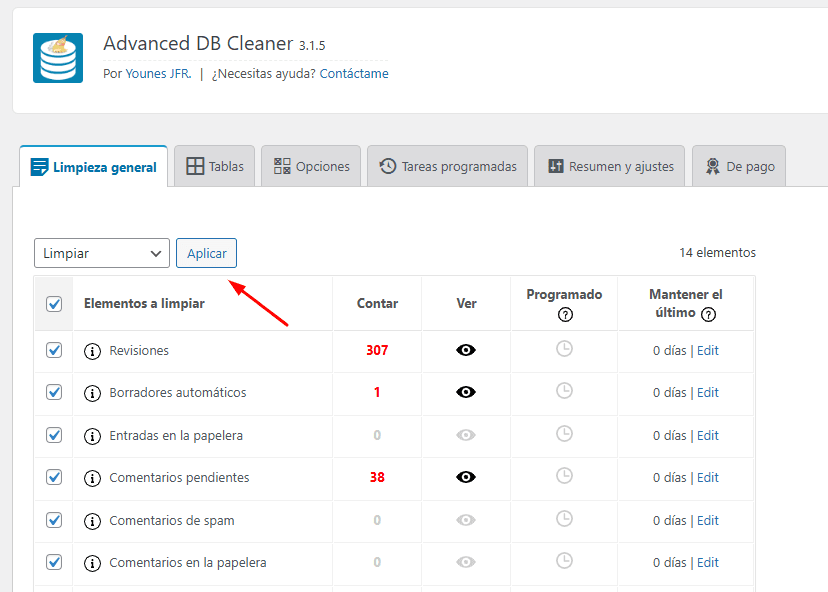Click Edit link for Borradores automáticos
The height and width of the screenshot is (592, 828).
(x=708, y=393)
